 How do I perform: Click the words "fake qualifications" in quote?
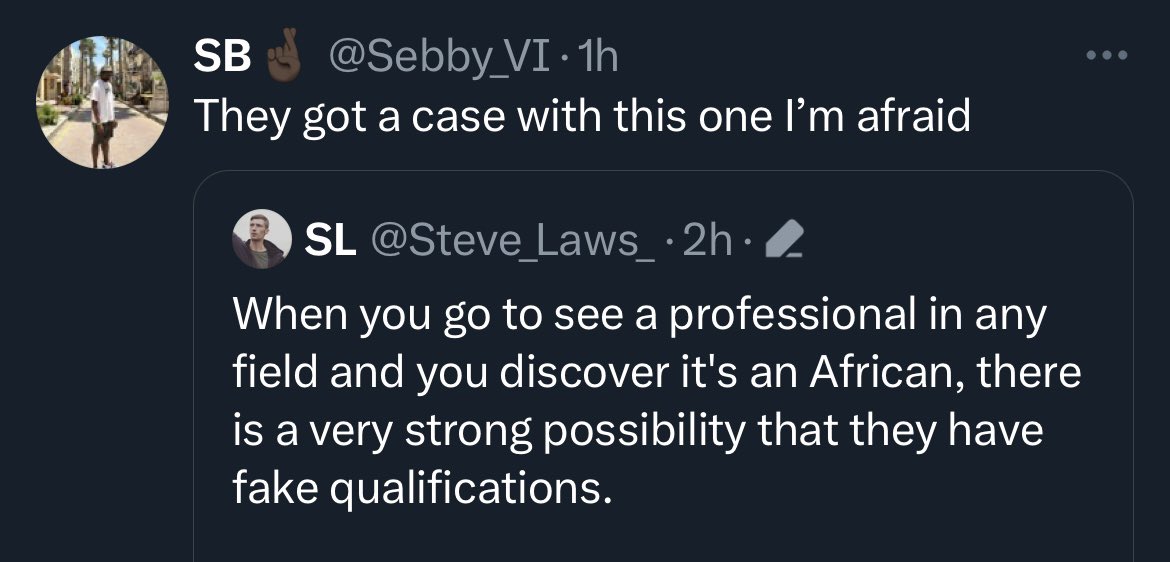pos(420,489)
